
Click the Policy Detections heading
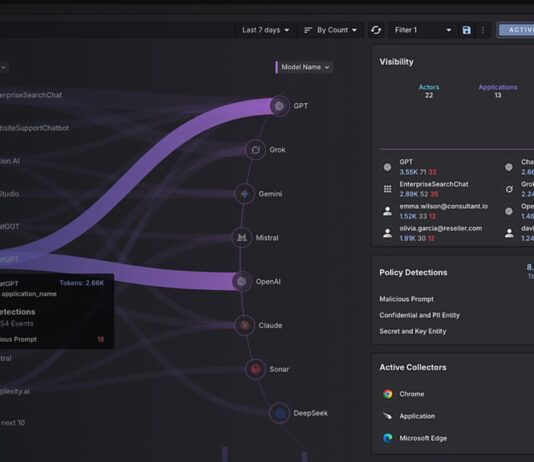pyautogui.click(x=413, y=272)
